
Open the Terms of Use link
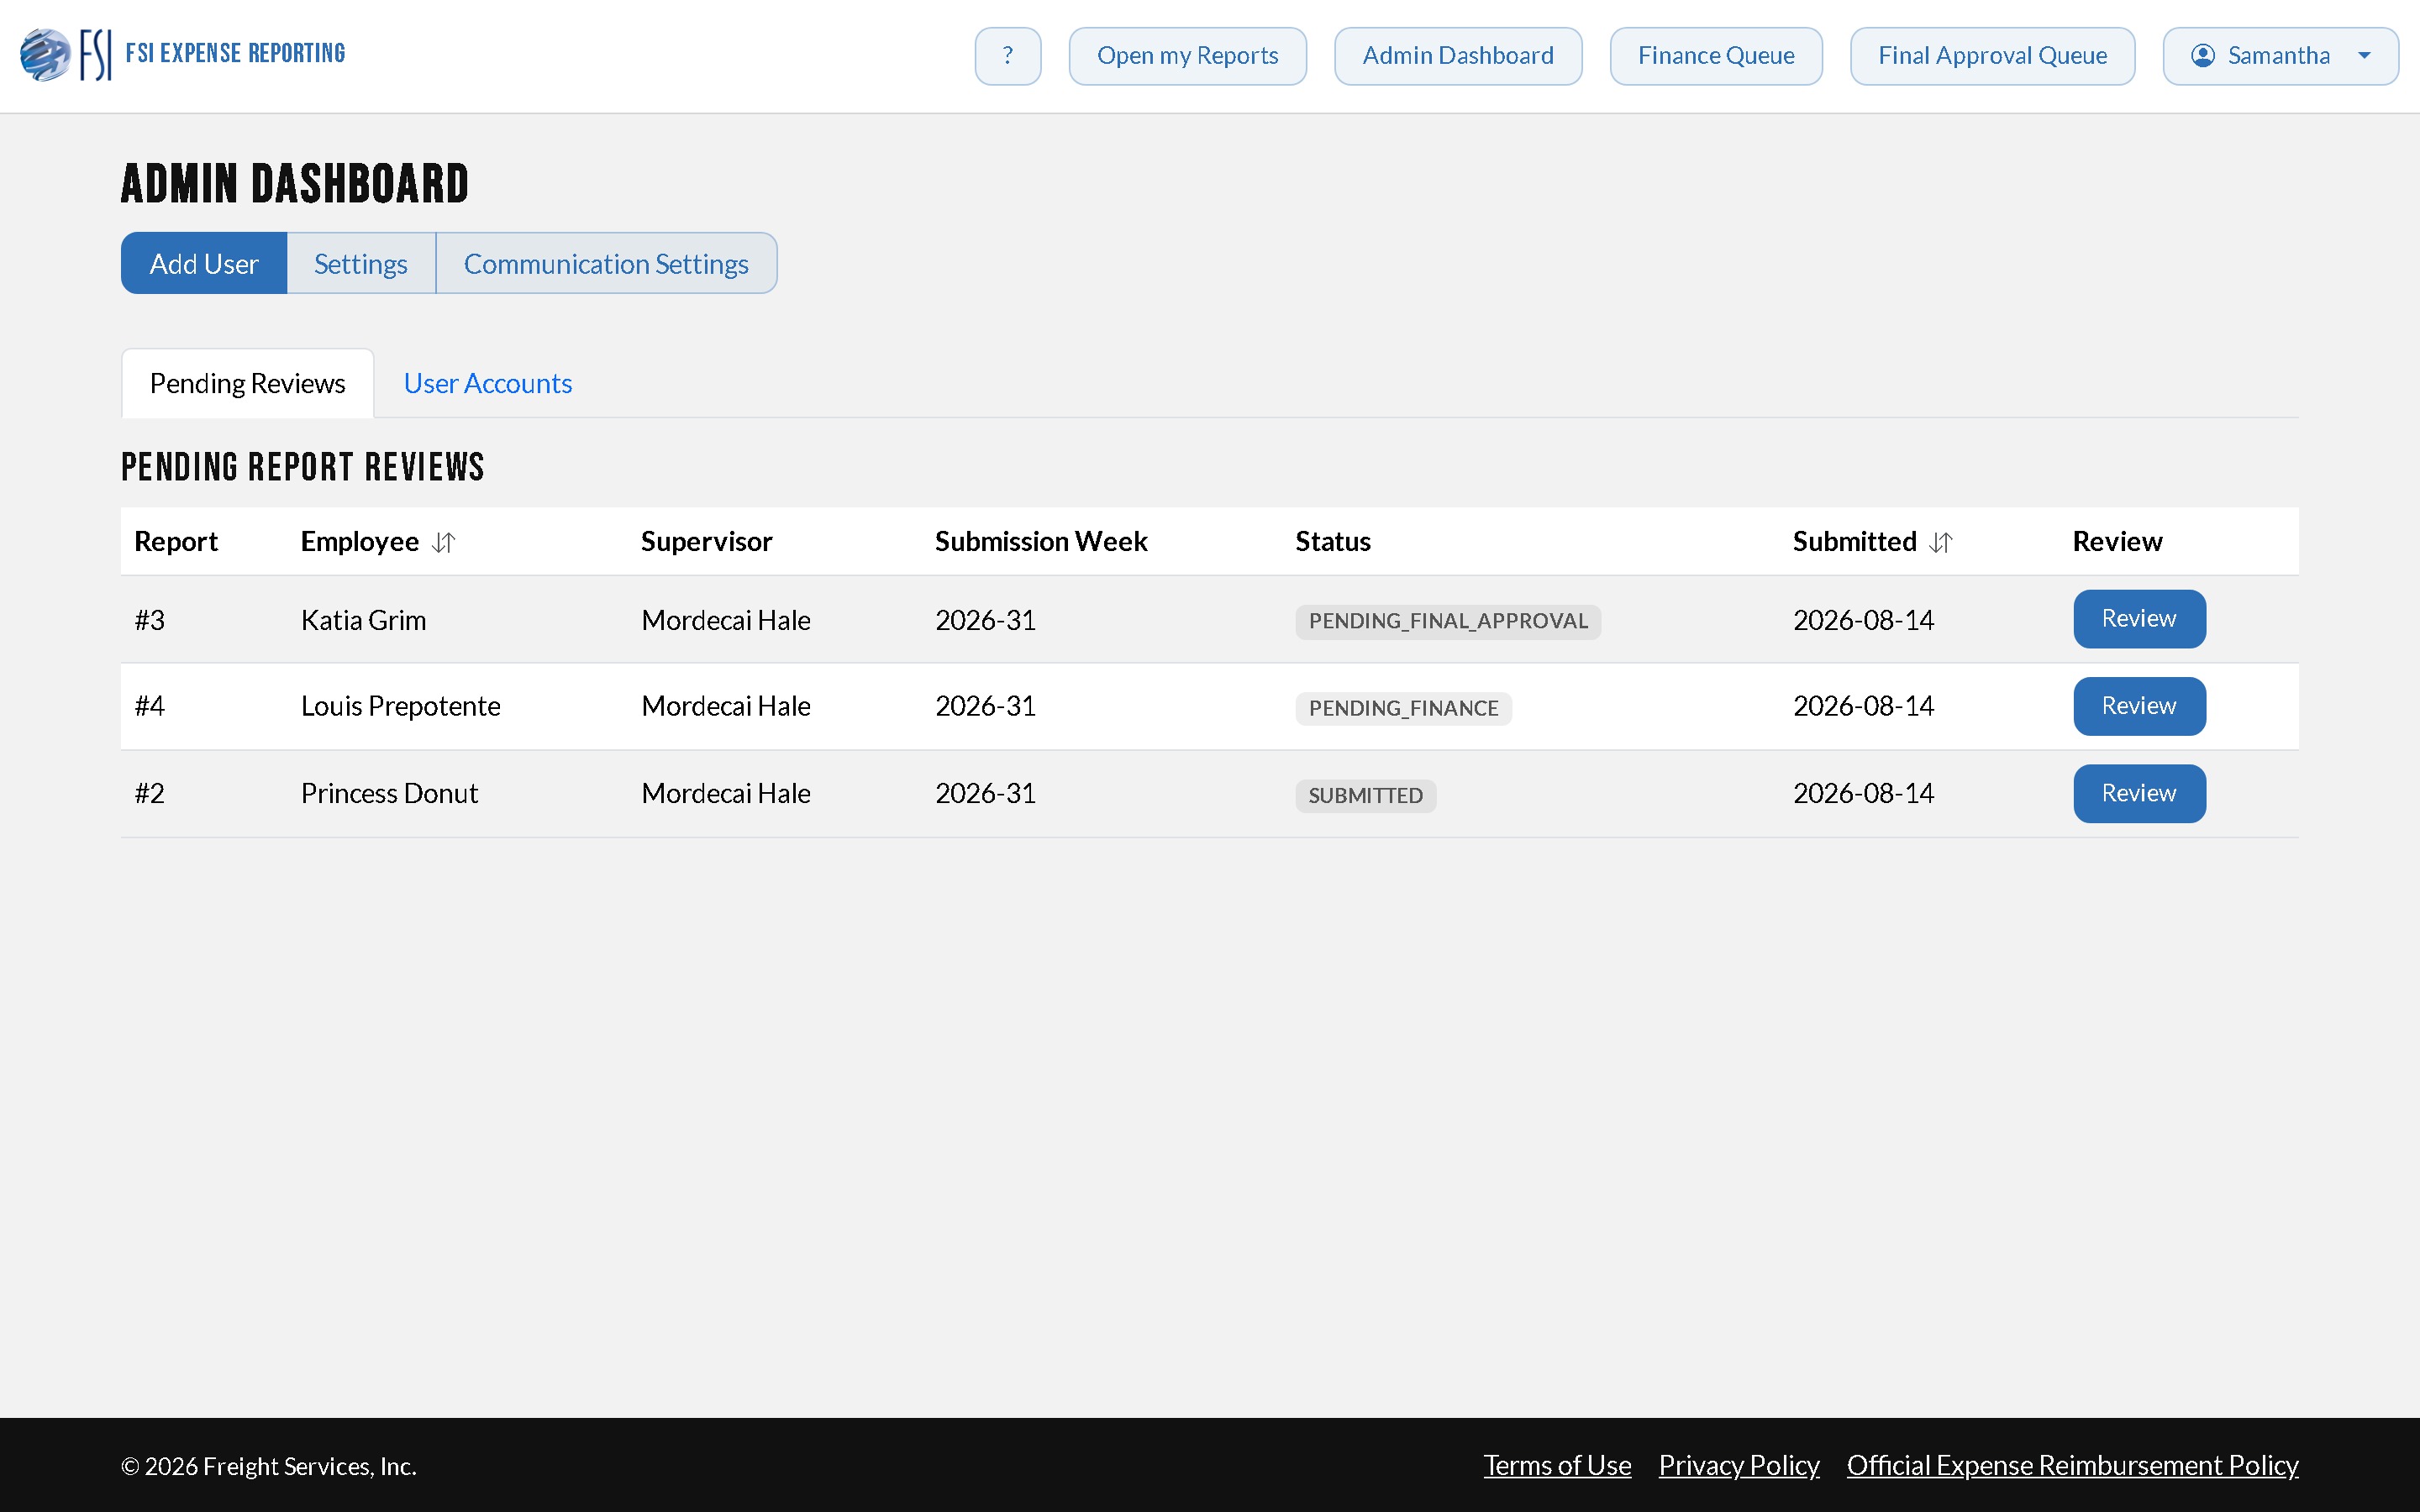[x=1557, y=1465]
